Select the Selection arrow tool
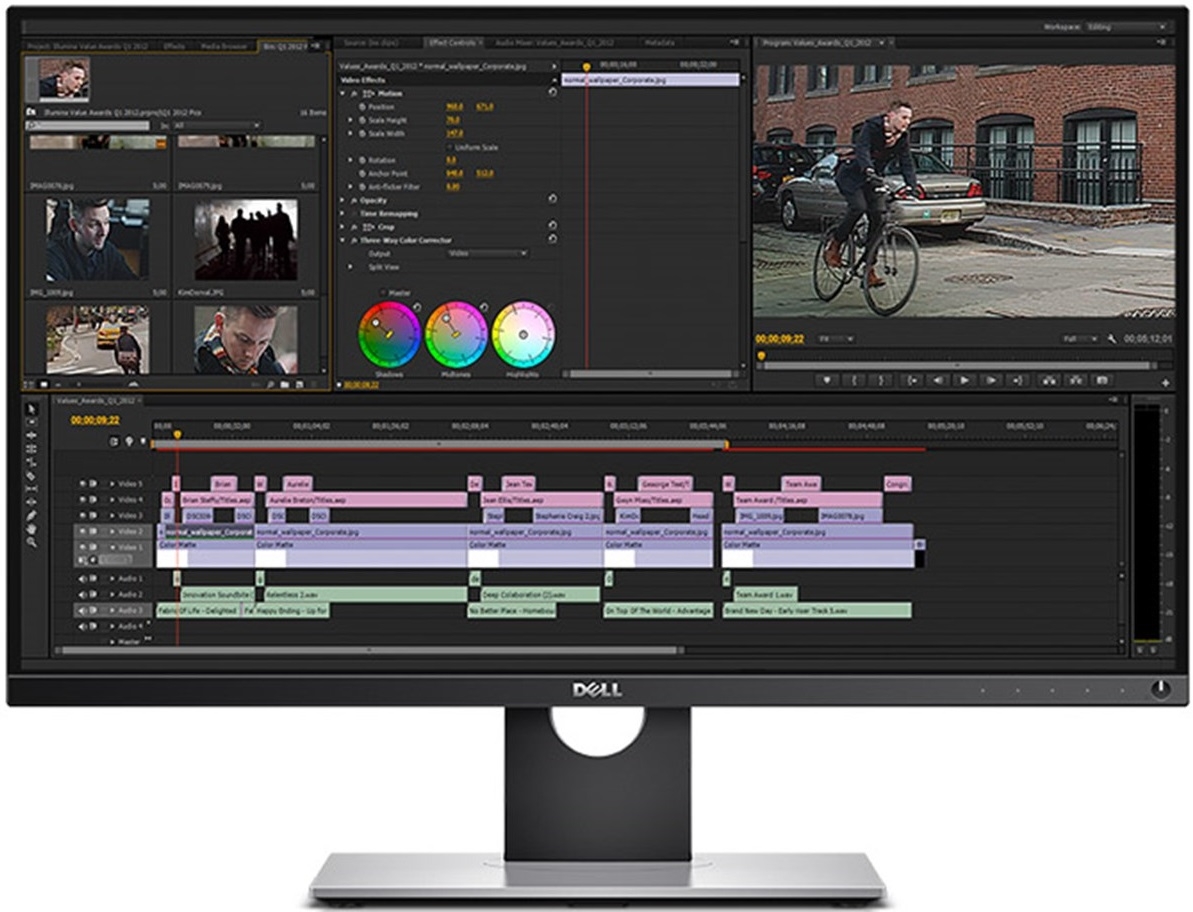This screenshot has height=912, width=1193. [x=31, y=409]
